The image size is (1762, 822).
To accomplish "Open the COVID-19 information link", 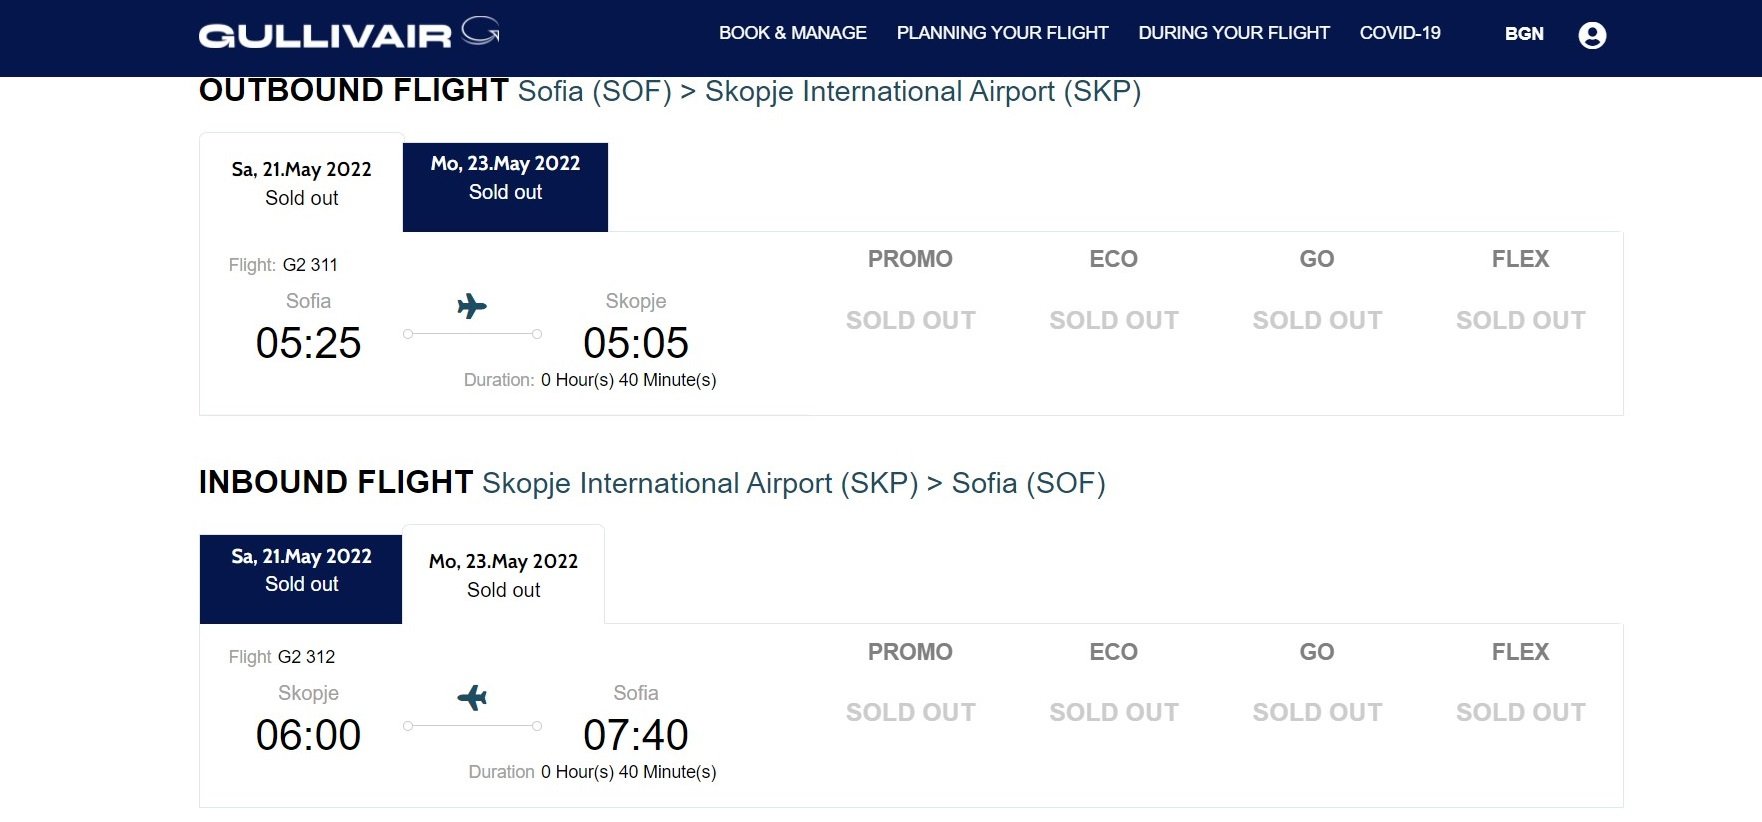I will coord(1400,33).
